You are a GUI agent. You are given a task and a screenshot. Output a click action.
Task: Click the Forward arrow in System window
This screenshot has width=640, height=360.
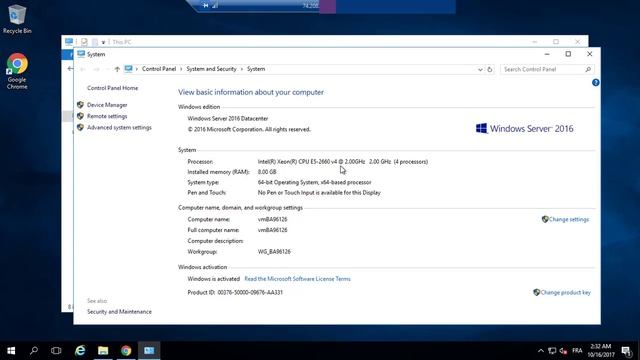coord(97,69)
